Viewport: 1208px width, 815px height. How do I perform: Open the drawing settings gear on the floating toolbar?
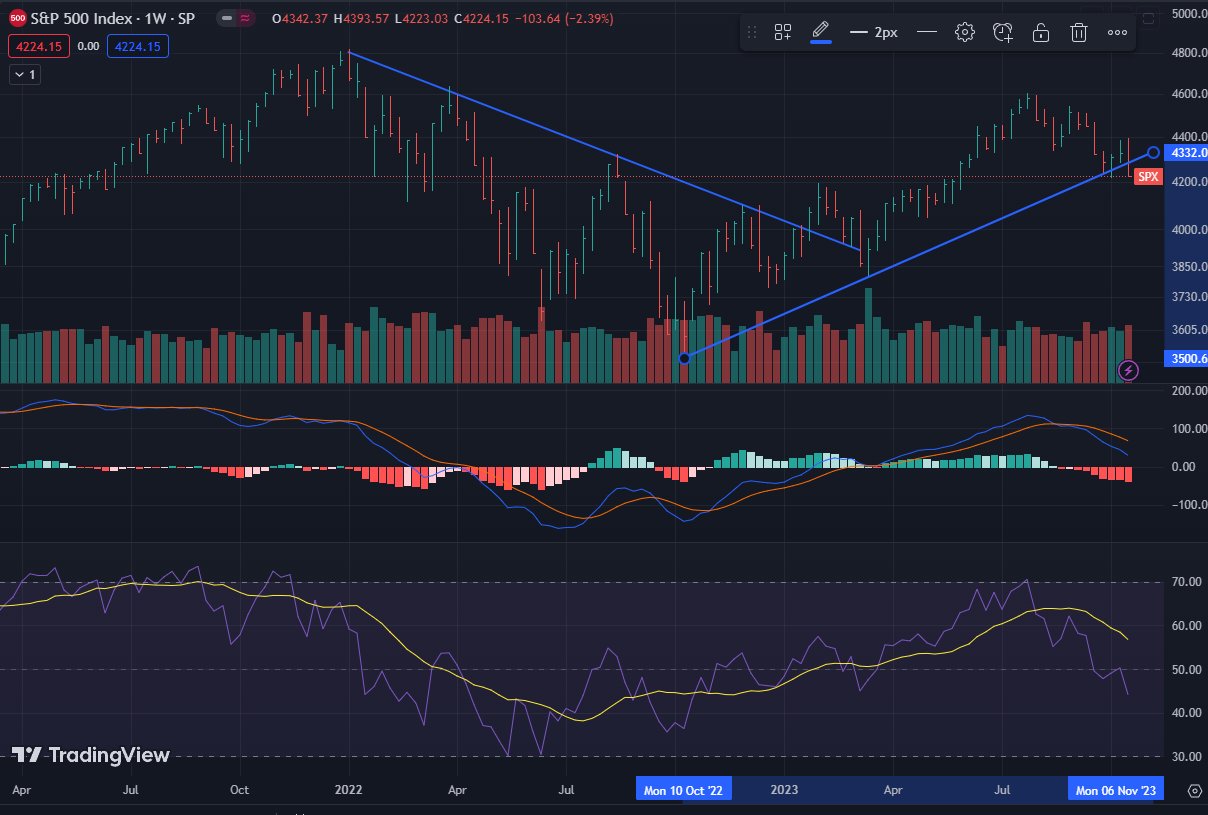(964, 32)
